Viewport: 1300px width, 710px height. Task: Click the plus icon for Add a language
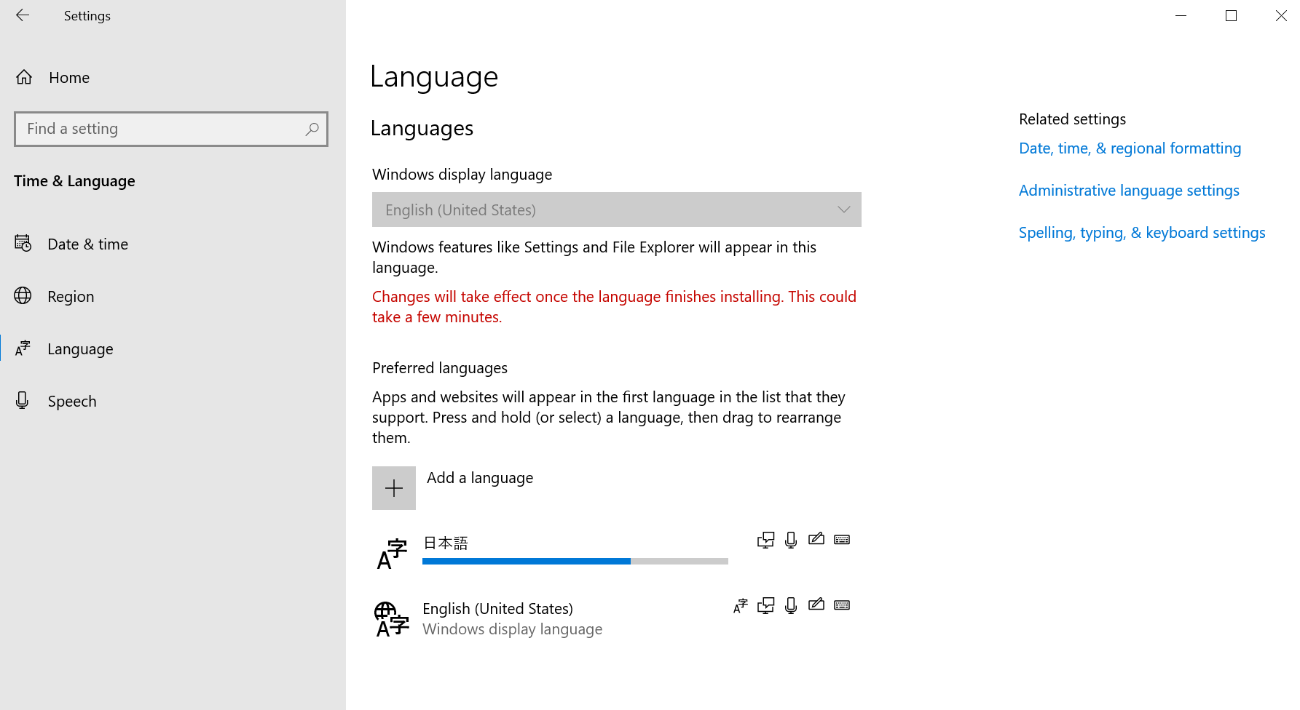394,488
